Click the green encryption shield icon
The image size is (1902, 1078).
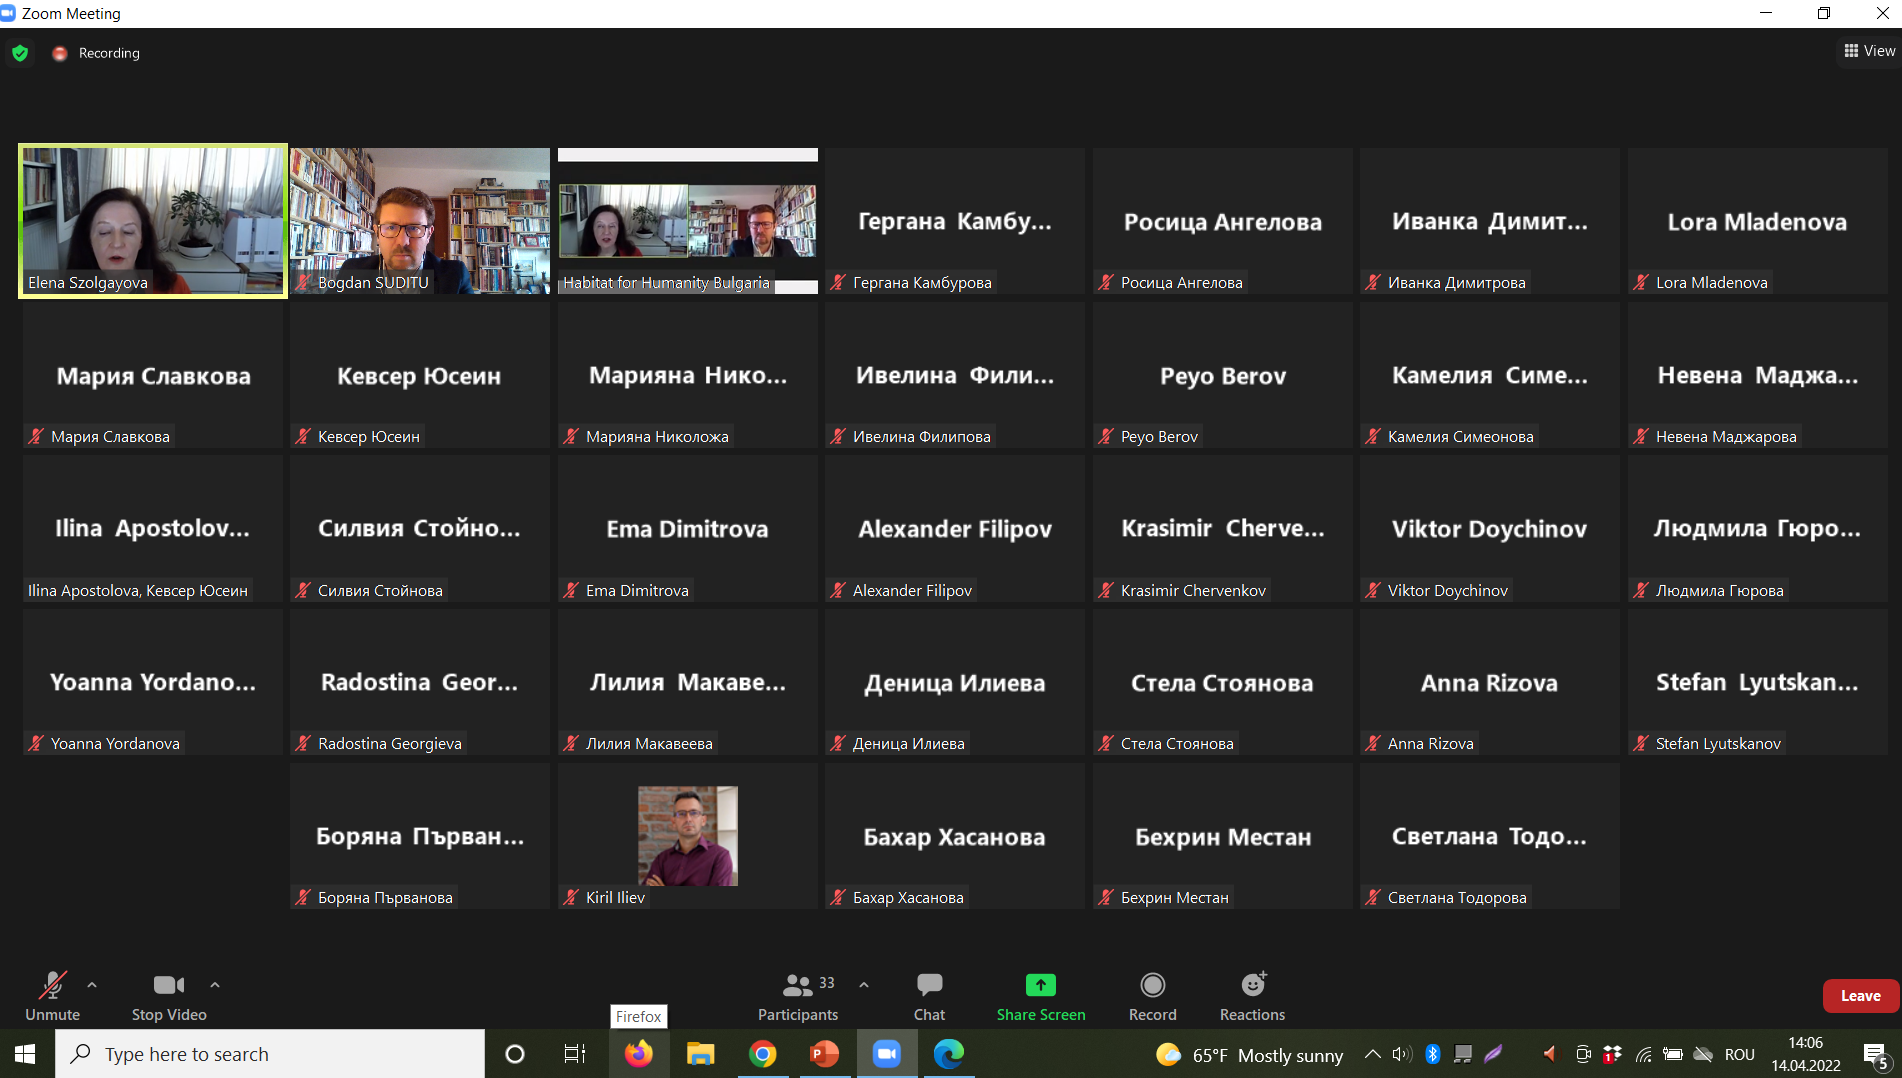click(20, 53)
